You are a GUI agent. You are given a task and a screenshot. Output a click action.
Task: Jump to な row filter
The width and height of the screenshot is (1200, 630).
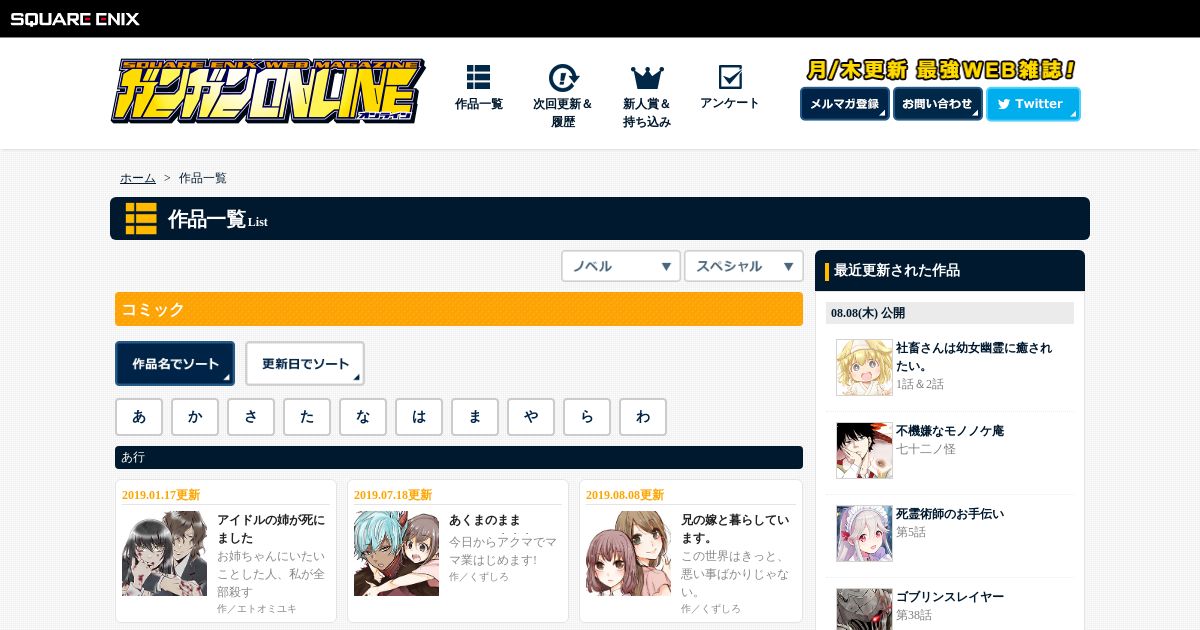point(363,417)
